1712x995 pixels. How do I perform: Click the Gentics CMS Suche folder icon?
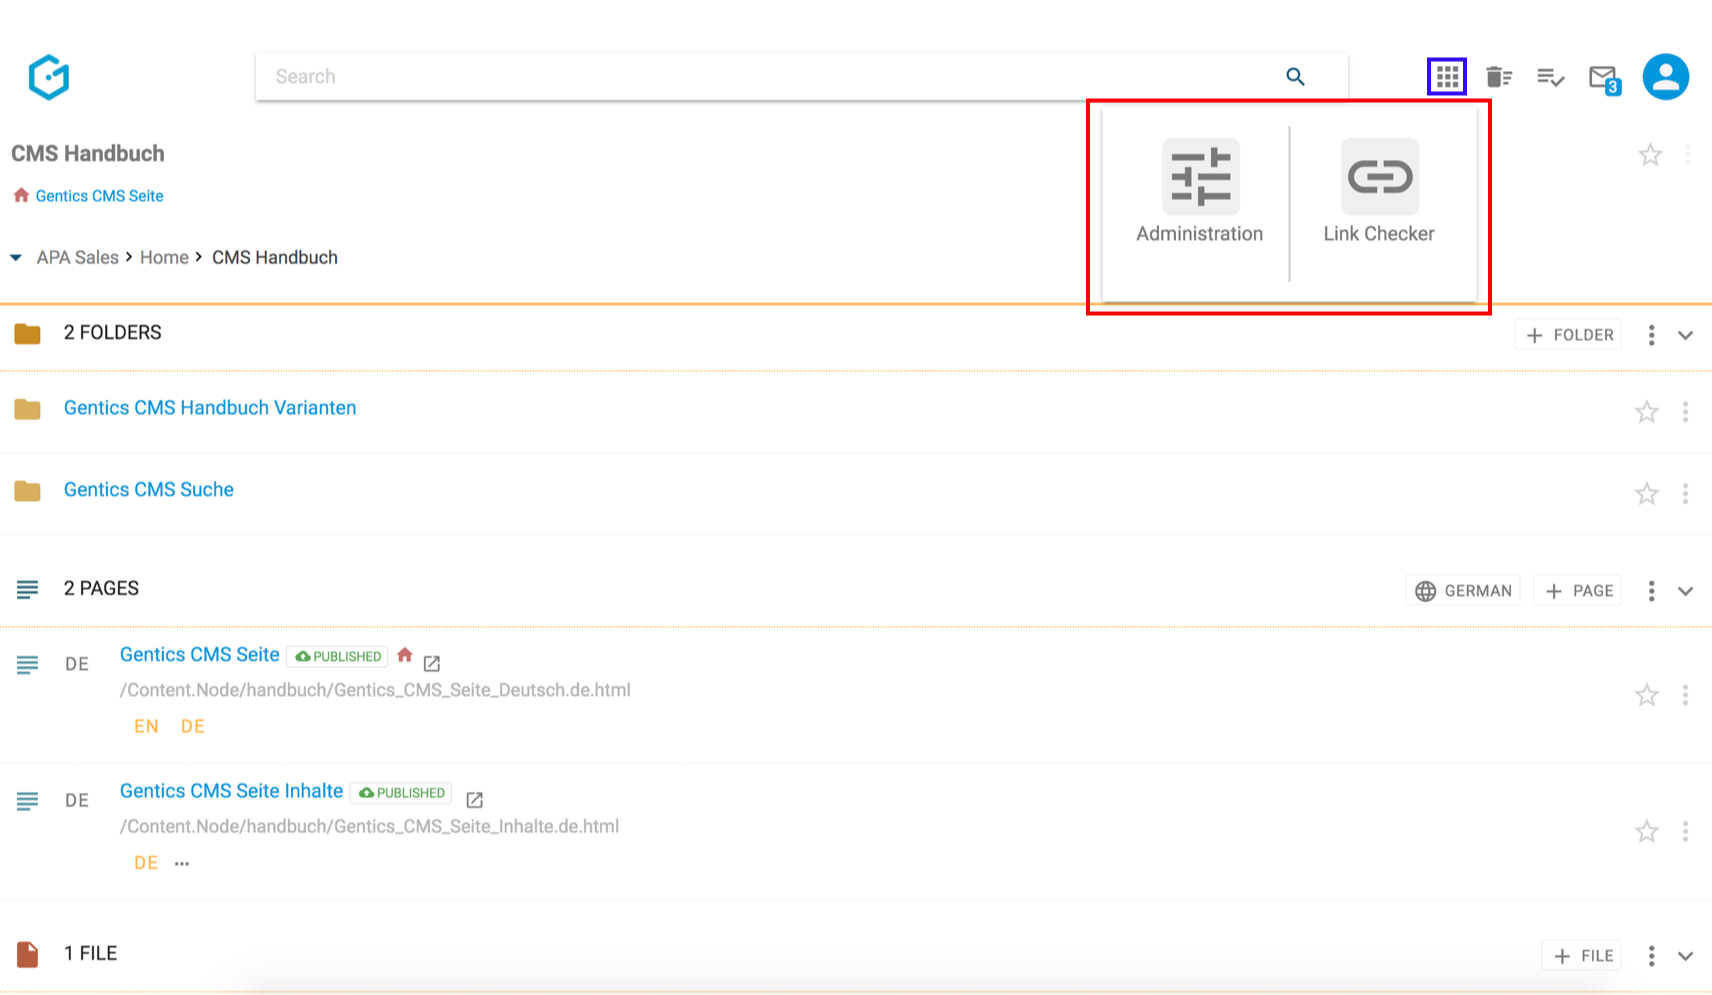coord(28,491)
